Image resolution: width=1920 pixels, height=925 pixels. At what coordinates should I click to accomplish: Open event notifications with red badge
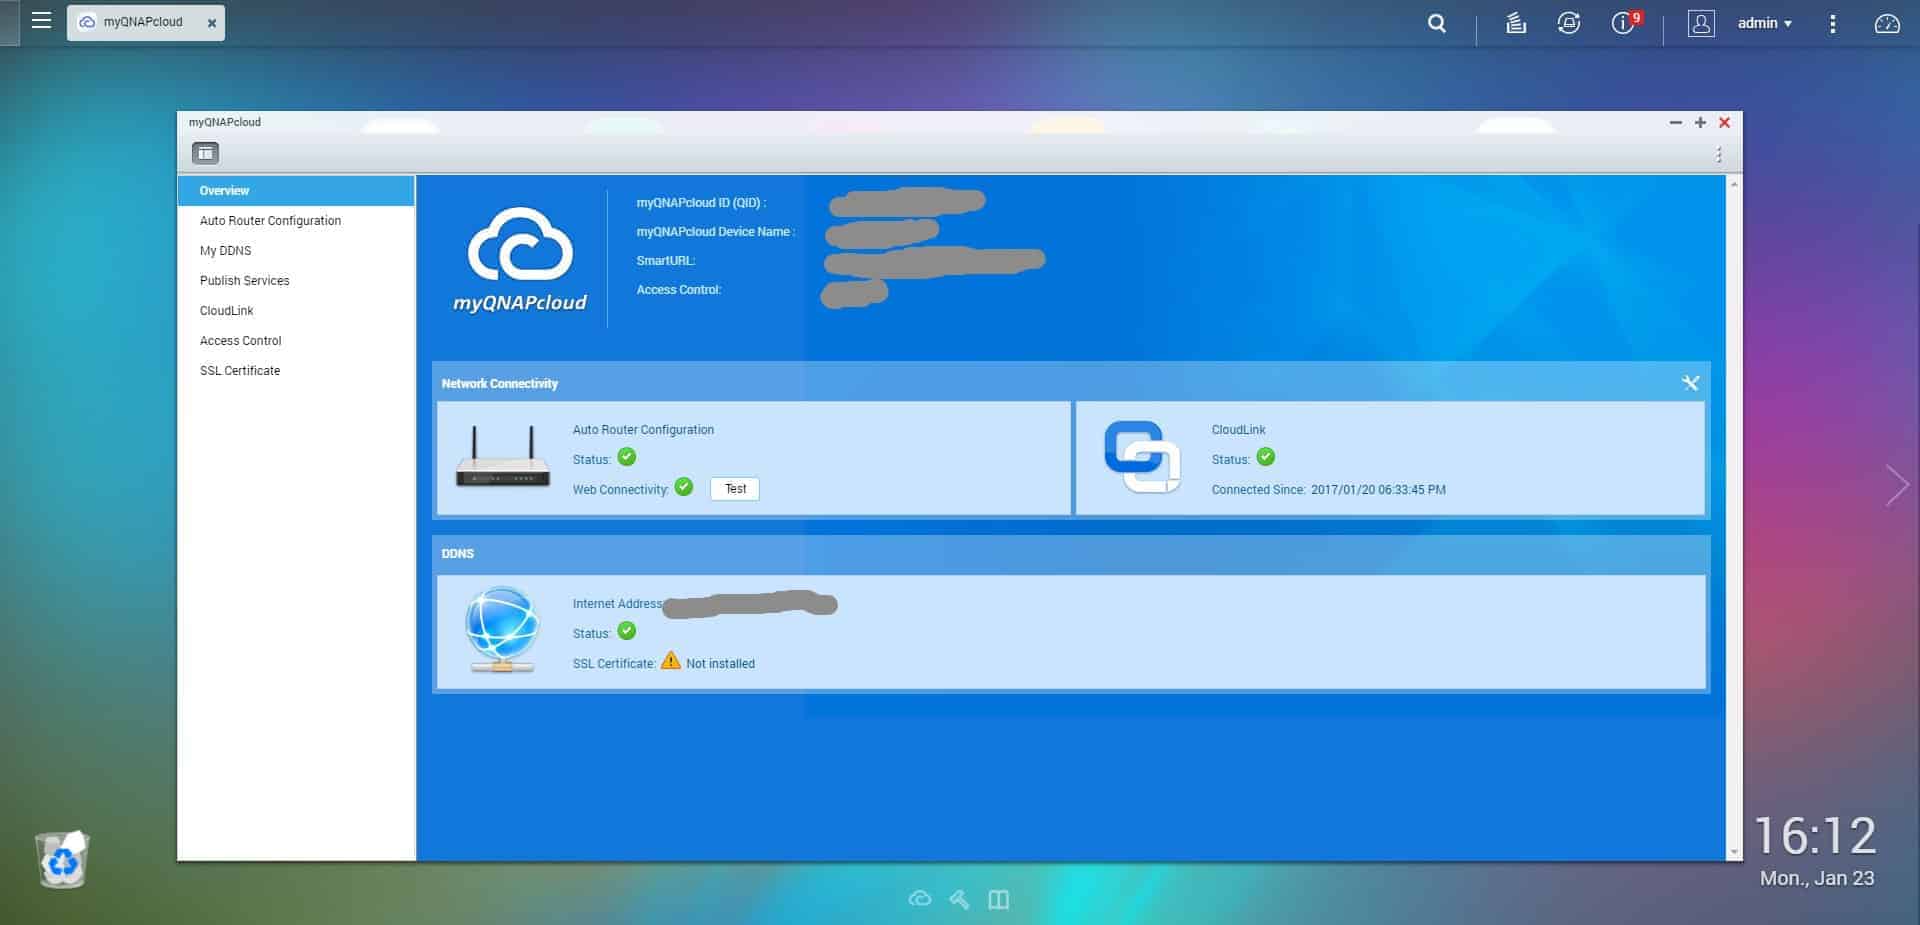pos(1626,22)
